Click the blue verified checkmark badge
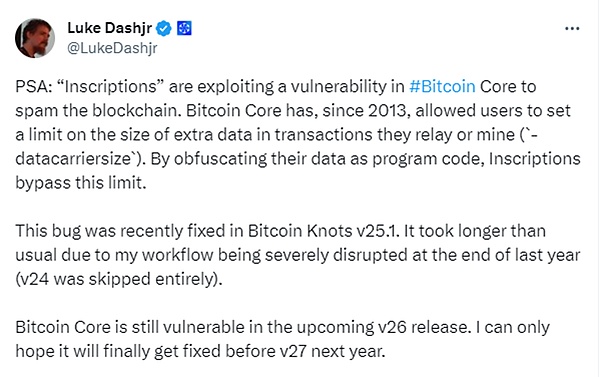Image resolution: width=600 pixels, height=377 pixels. coord(164,28)
